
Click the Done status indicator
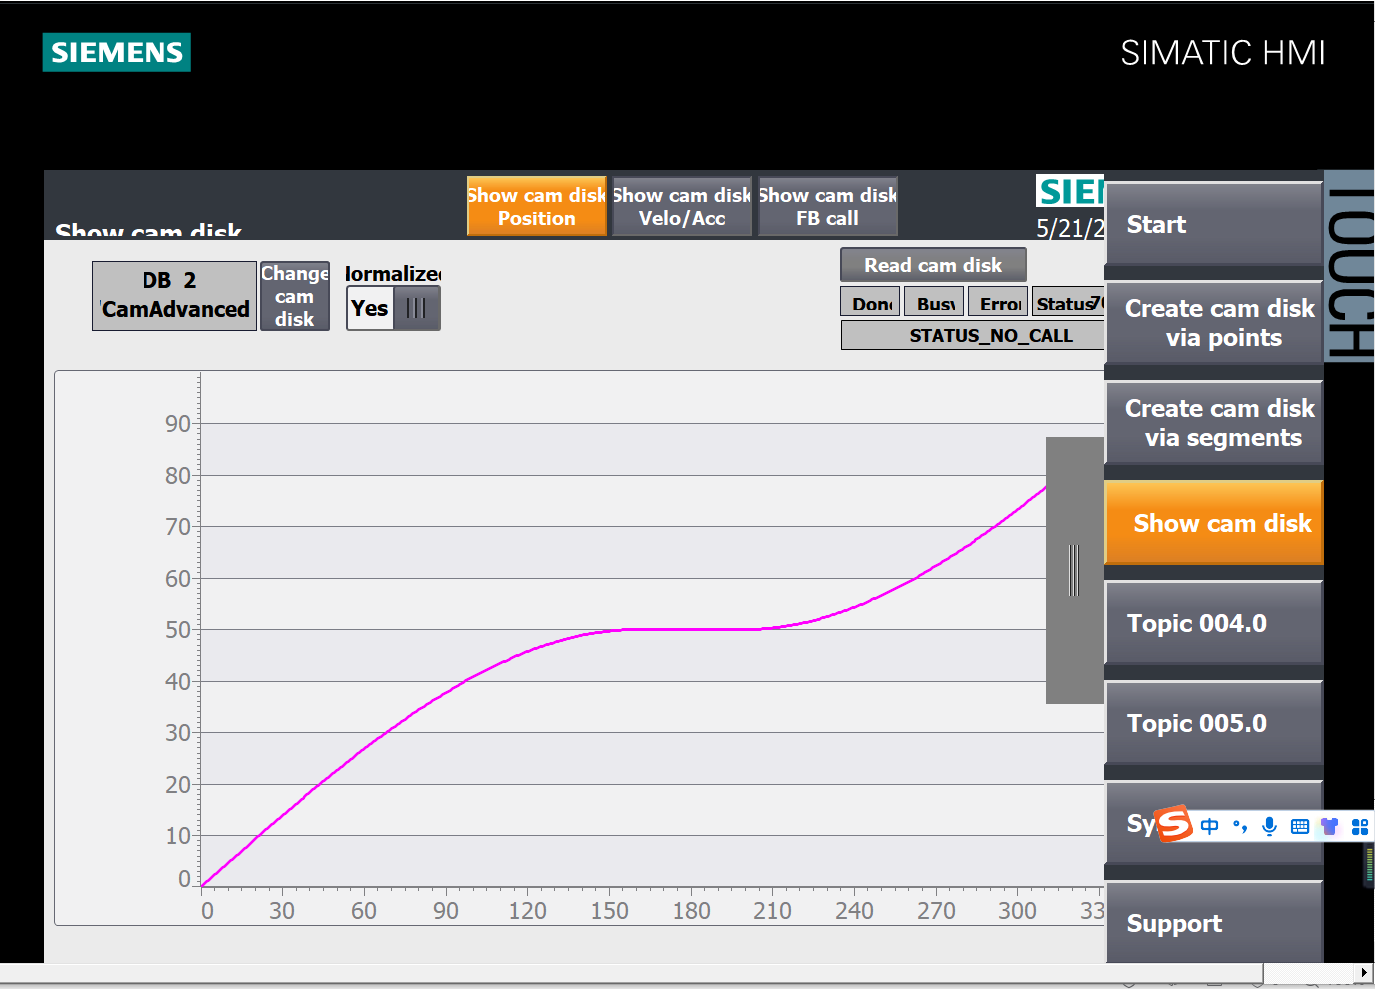click(871, 303)
